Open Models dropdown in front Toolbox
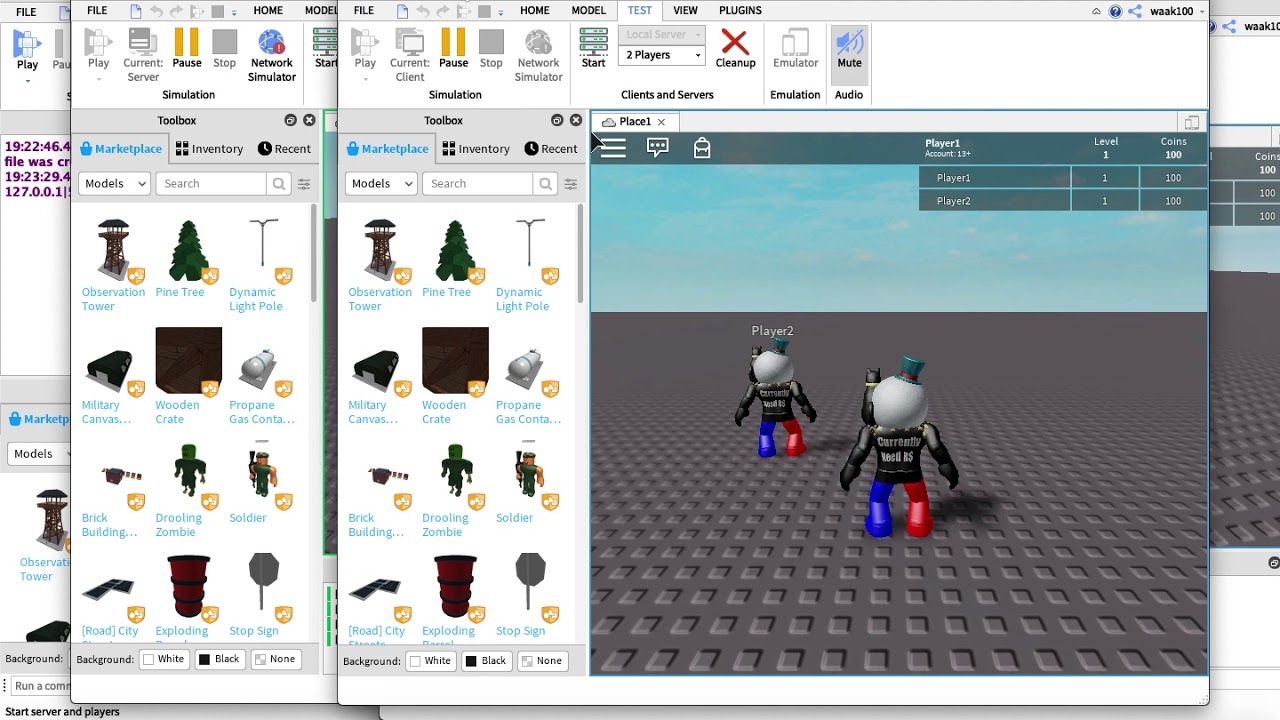Viewport: 1280px width, 720px height. click(x=381, y=183)
